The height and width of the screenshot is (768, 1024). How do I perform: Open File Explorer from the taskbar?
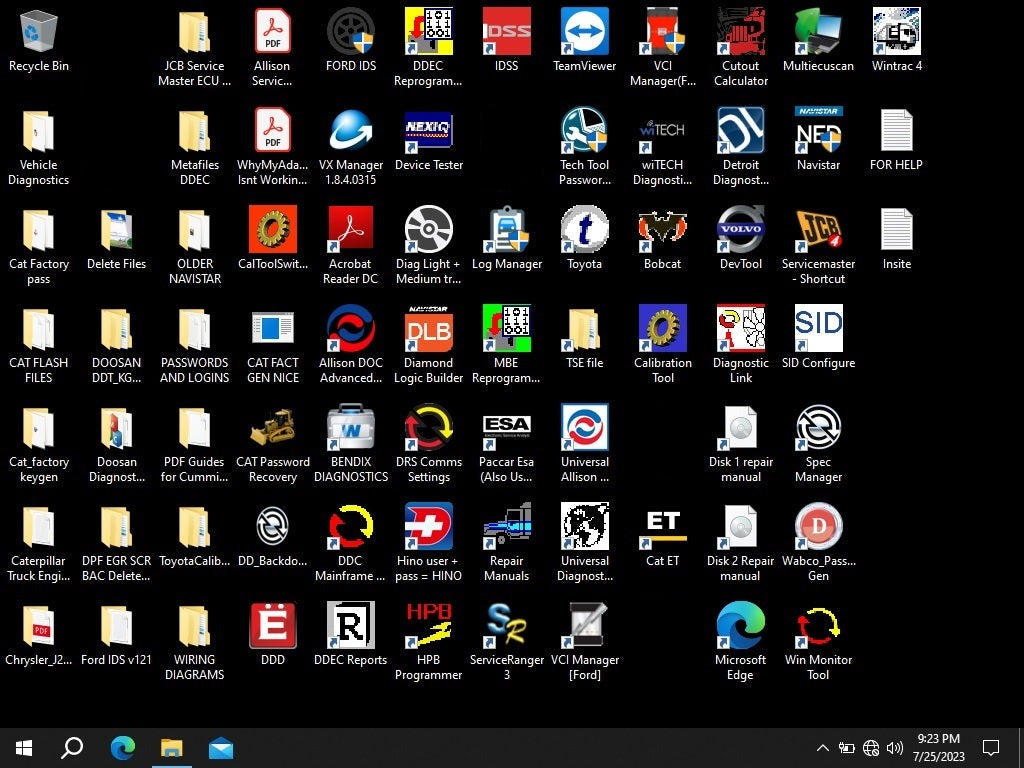point(172,748)
